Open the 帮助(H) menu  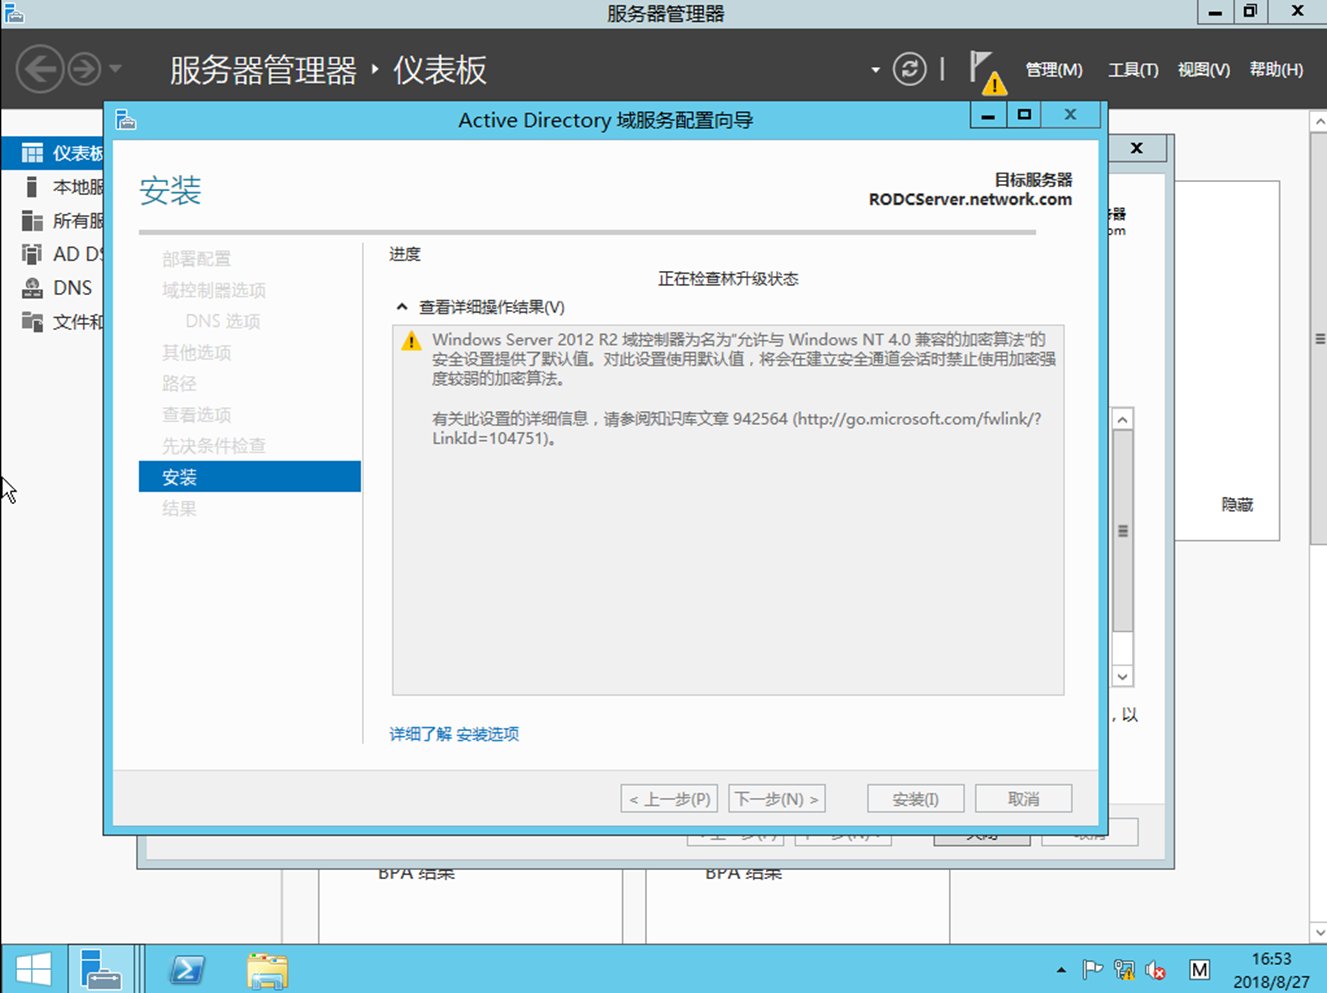pyautogui.click(x=1276, y=70)
